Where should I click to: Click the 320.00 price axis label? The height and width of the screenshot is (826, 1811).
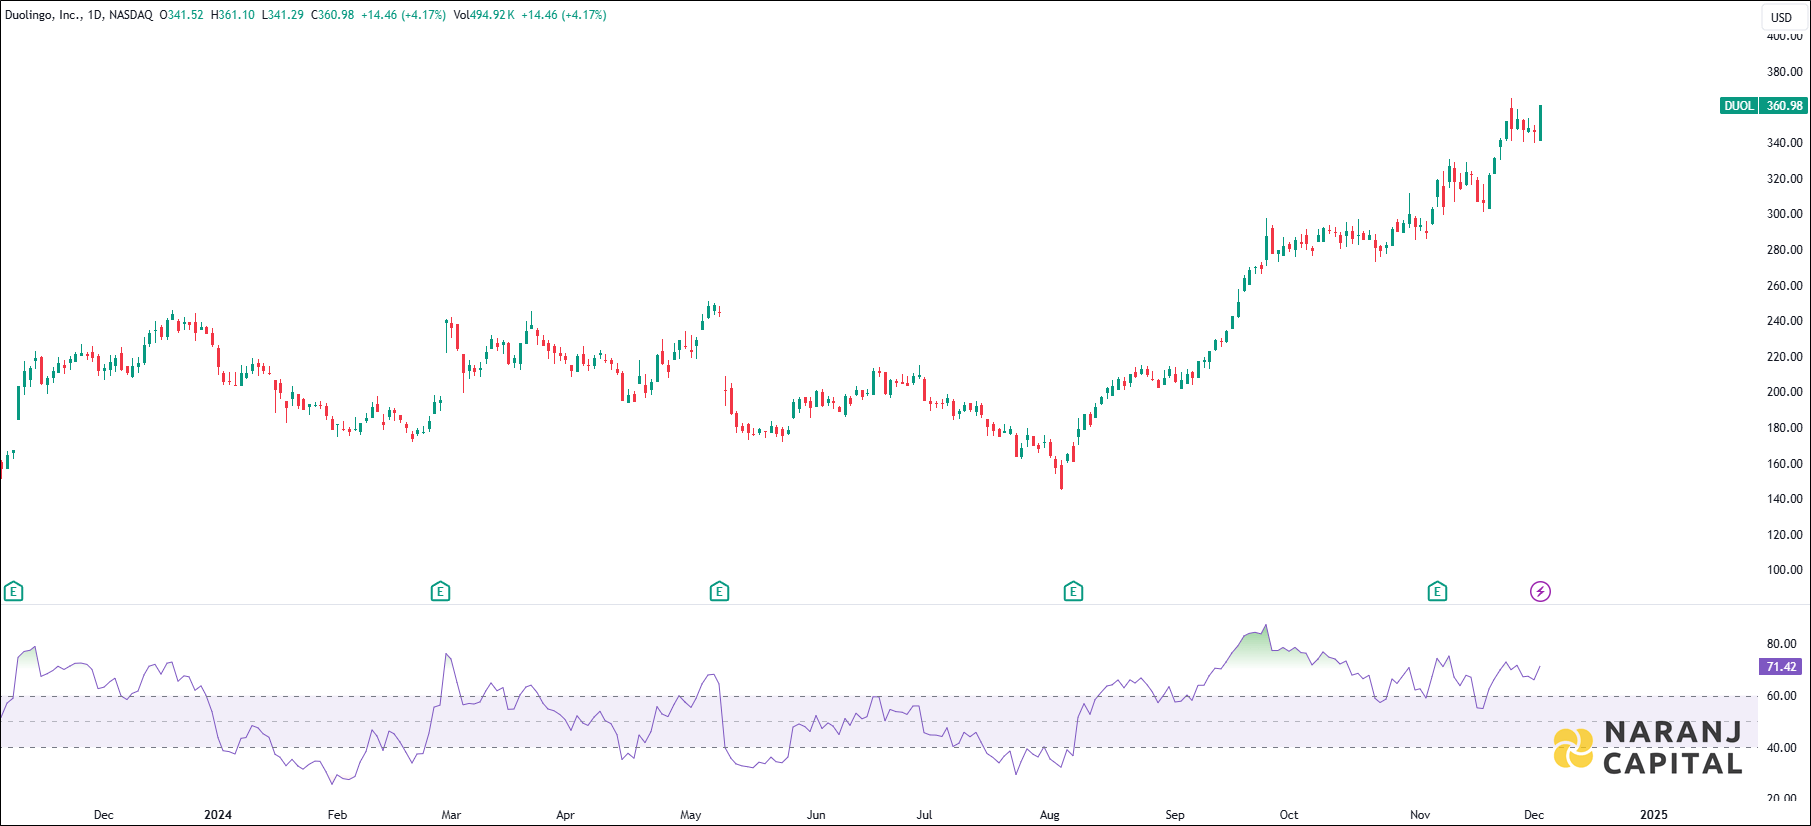tap(1785, 179)
